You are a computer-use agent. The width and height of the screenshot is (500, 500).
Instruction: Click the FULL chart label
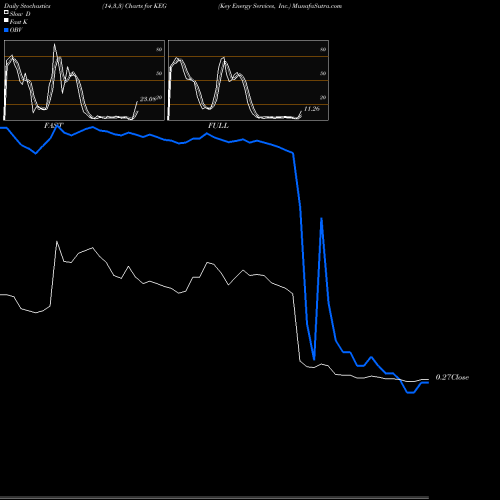[x=218, y=126]
